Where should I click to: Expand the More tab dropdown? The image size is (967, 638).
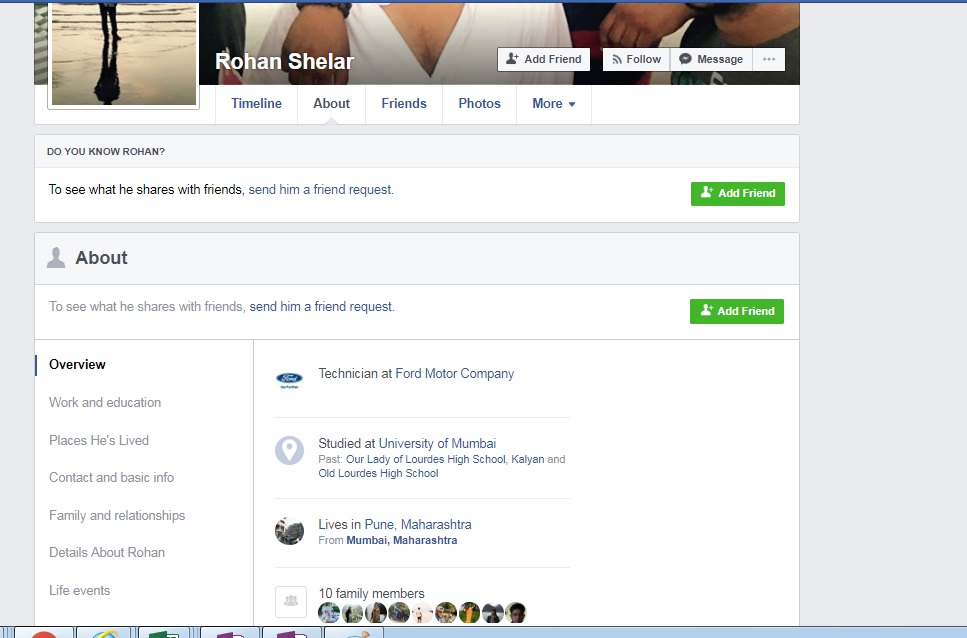click(x=554, y=104)
